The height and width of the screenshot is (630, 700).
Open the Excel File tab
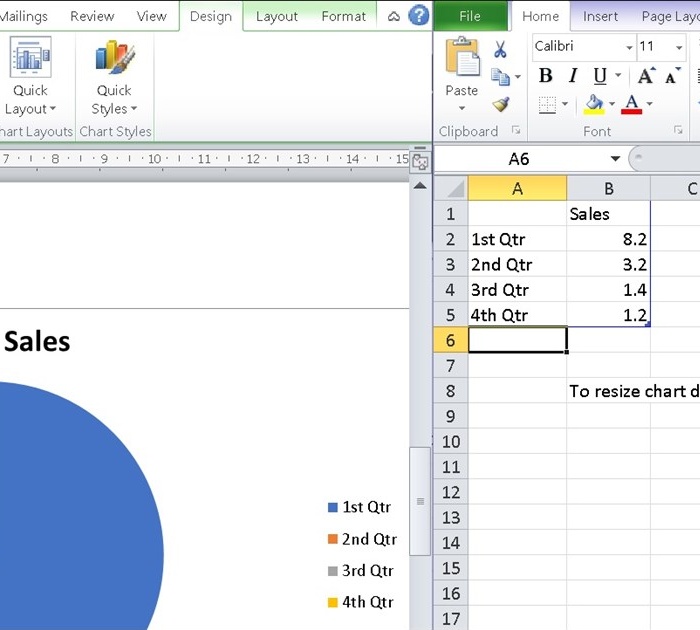[470, 17]
